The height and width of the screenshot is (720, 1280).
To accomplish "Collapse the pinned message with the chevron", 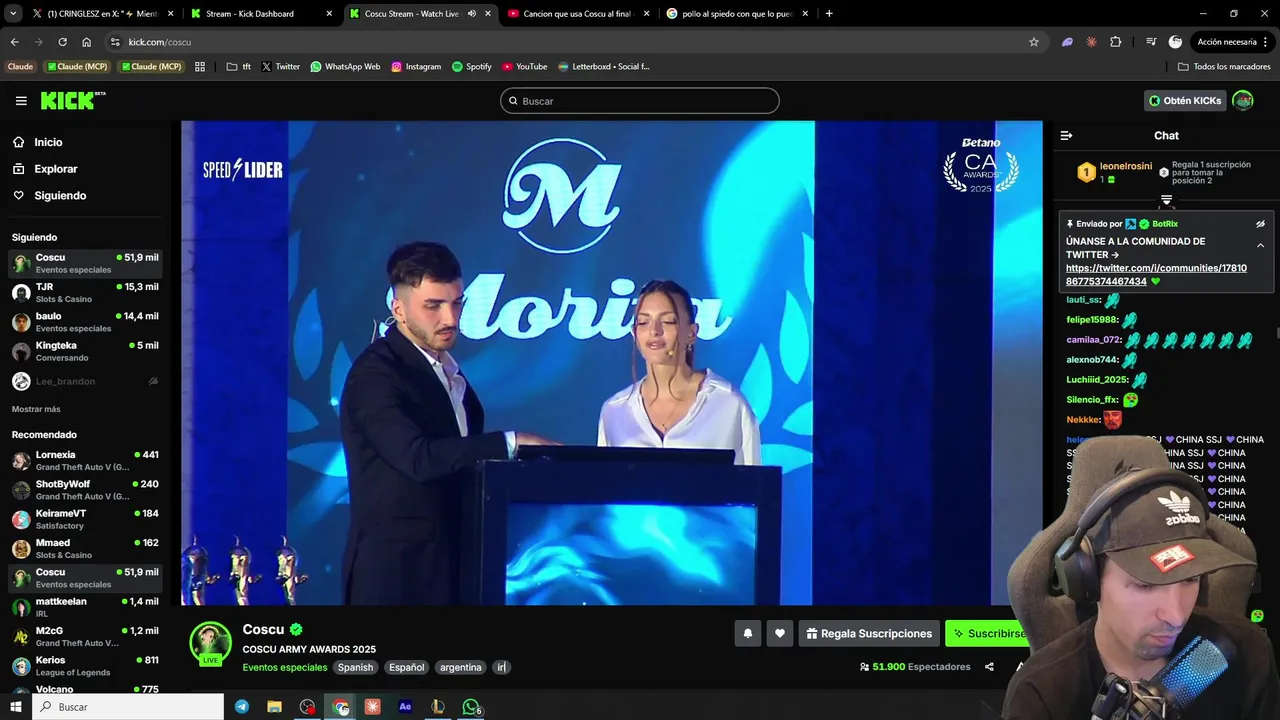I will pos(1260,245).
